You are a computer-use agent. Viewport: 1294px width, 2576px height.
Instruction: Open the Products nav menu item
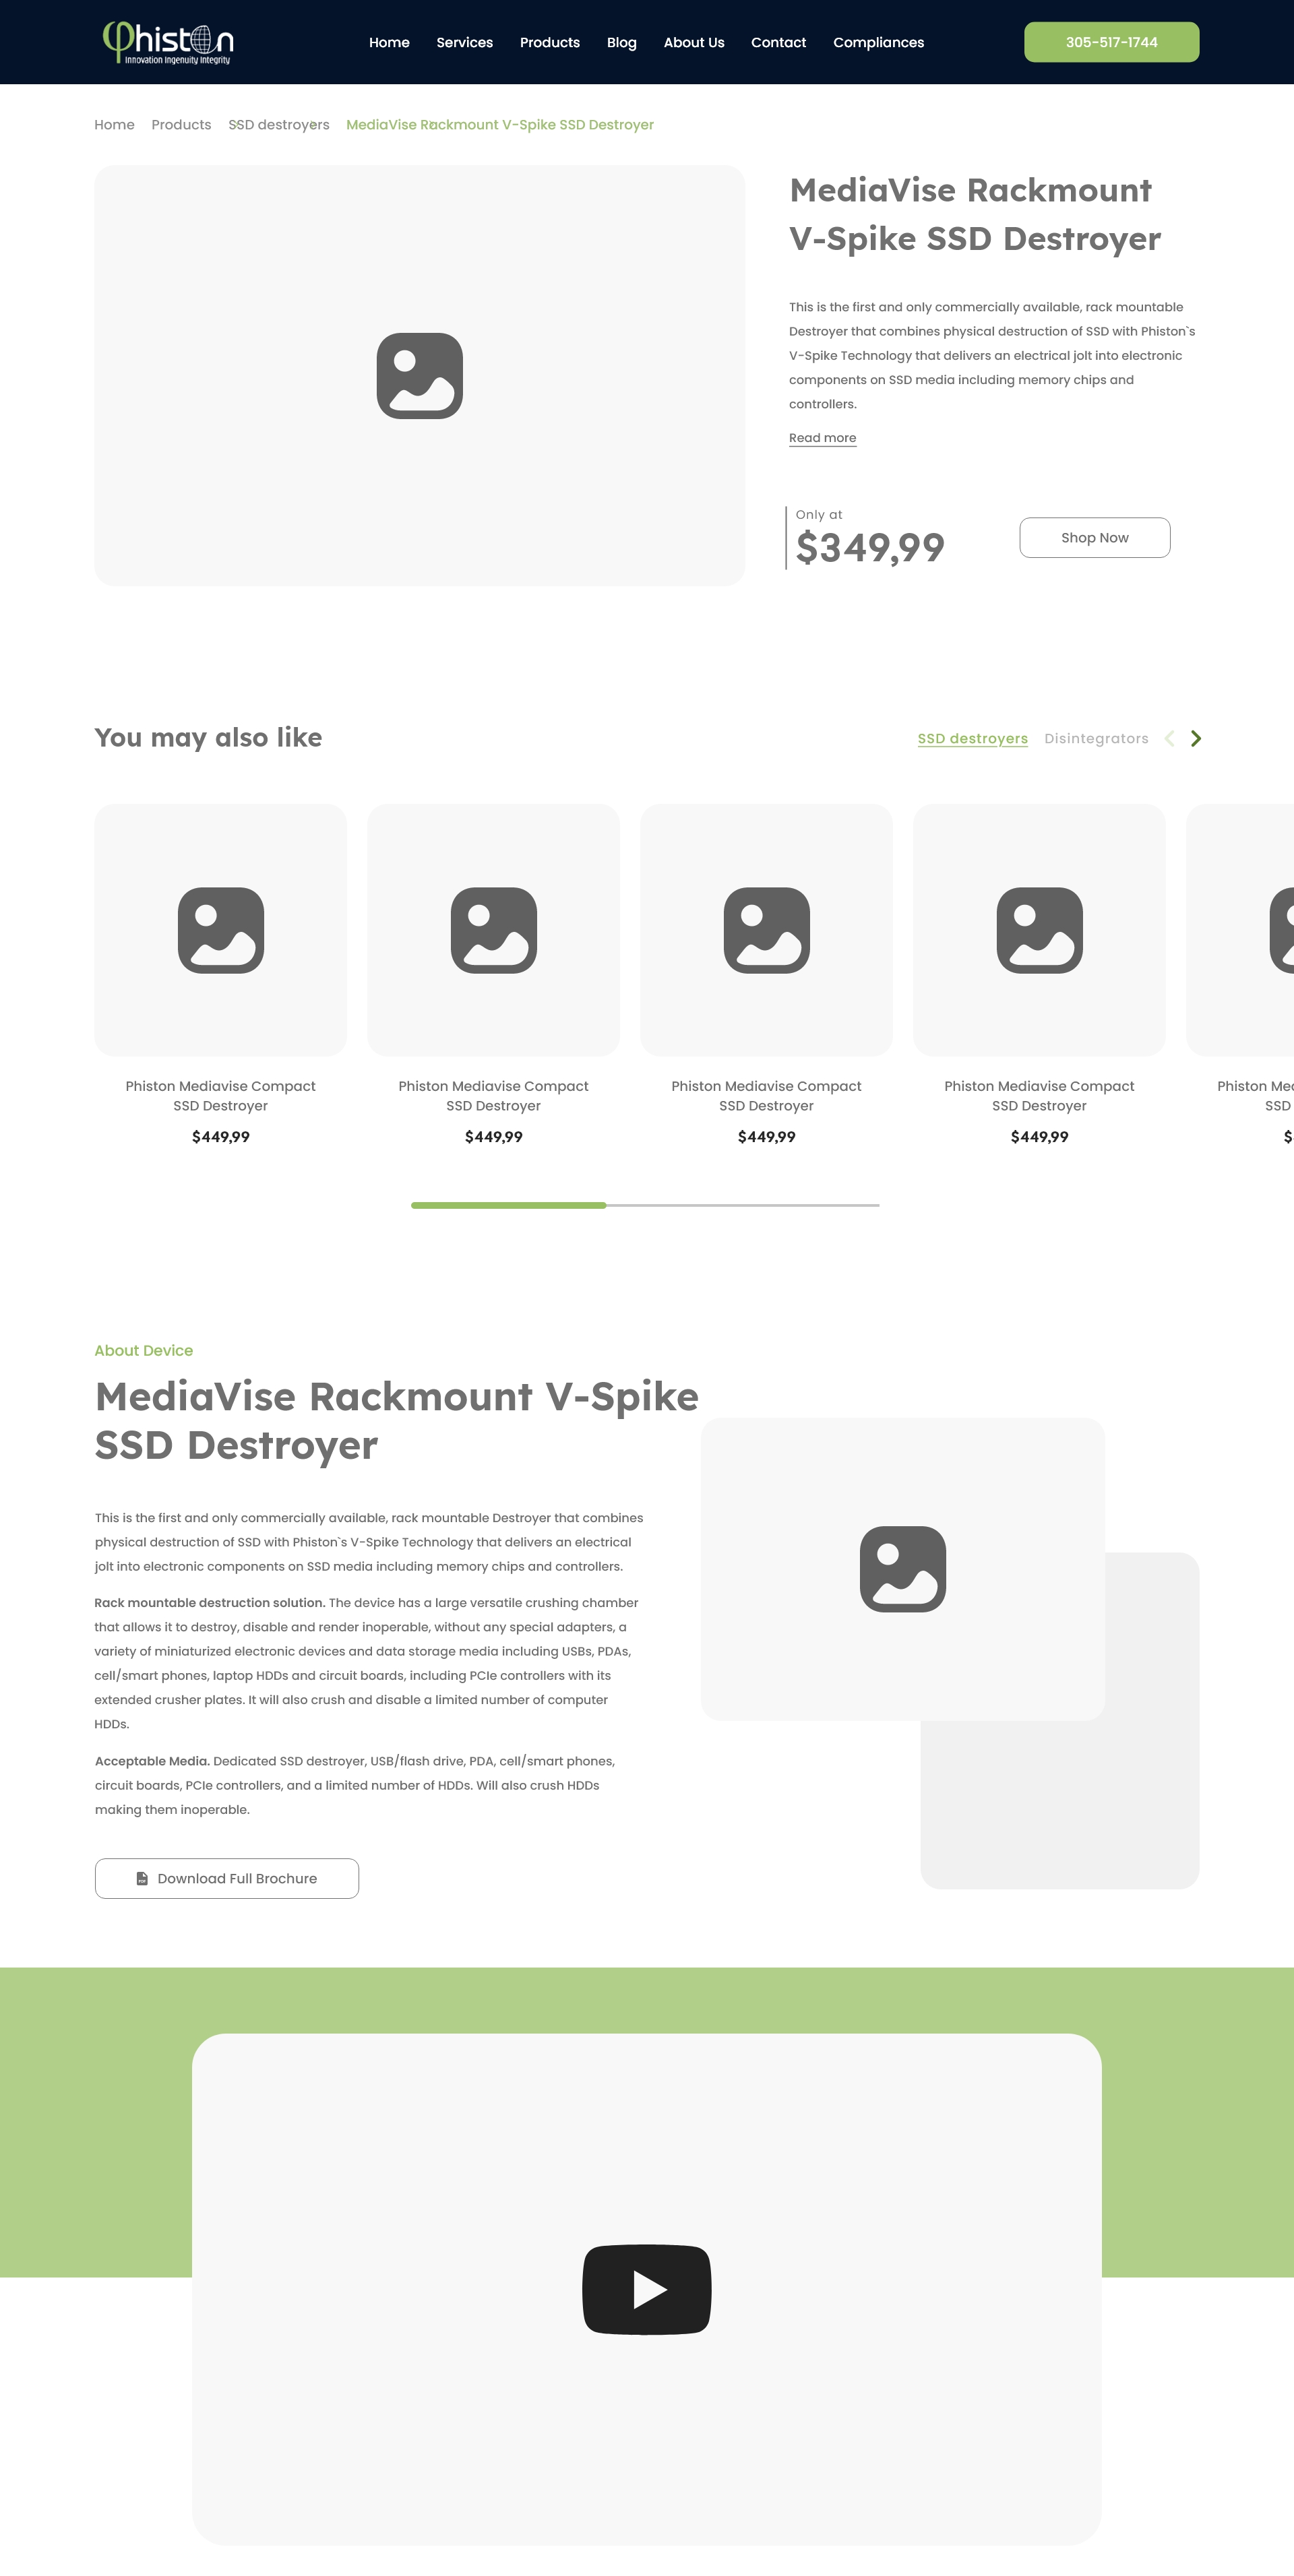point(550,43)
